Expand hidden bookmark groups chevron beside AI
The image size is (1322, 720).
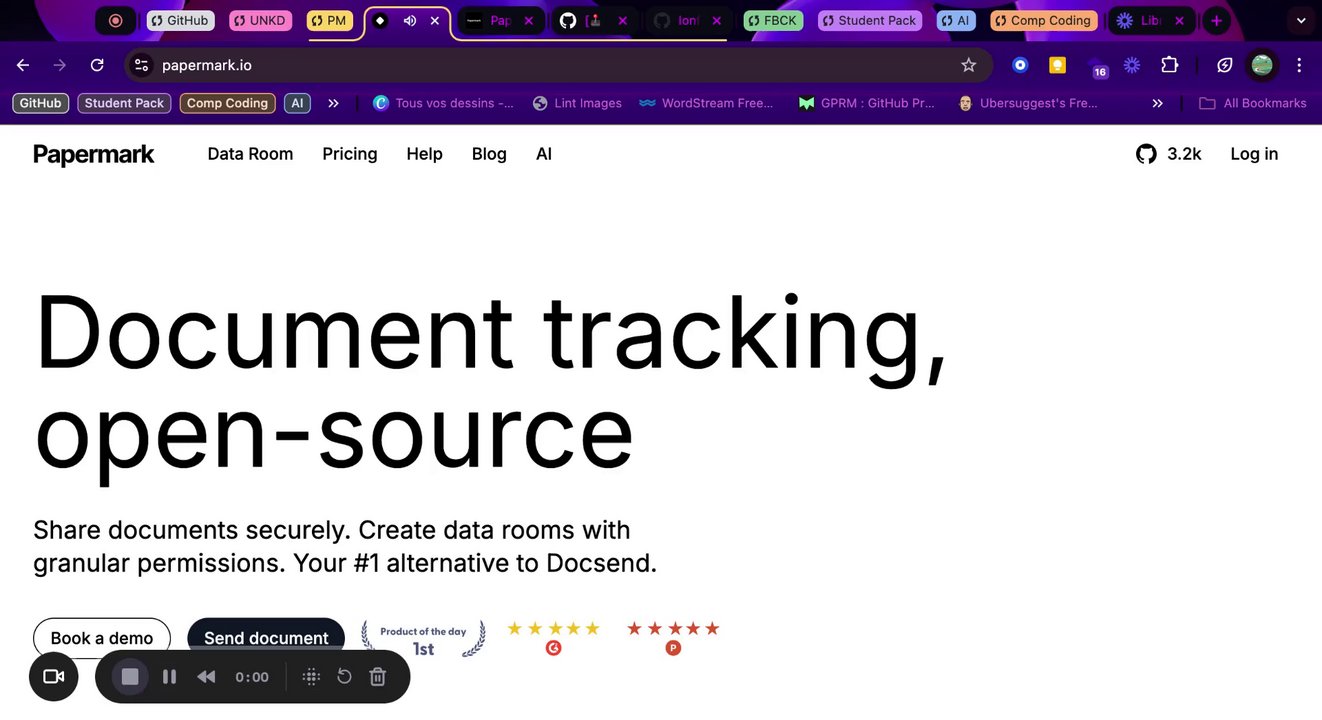(x=333, y=103)
